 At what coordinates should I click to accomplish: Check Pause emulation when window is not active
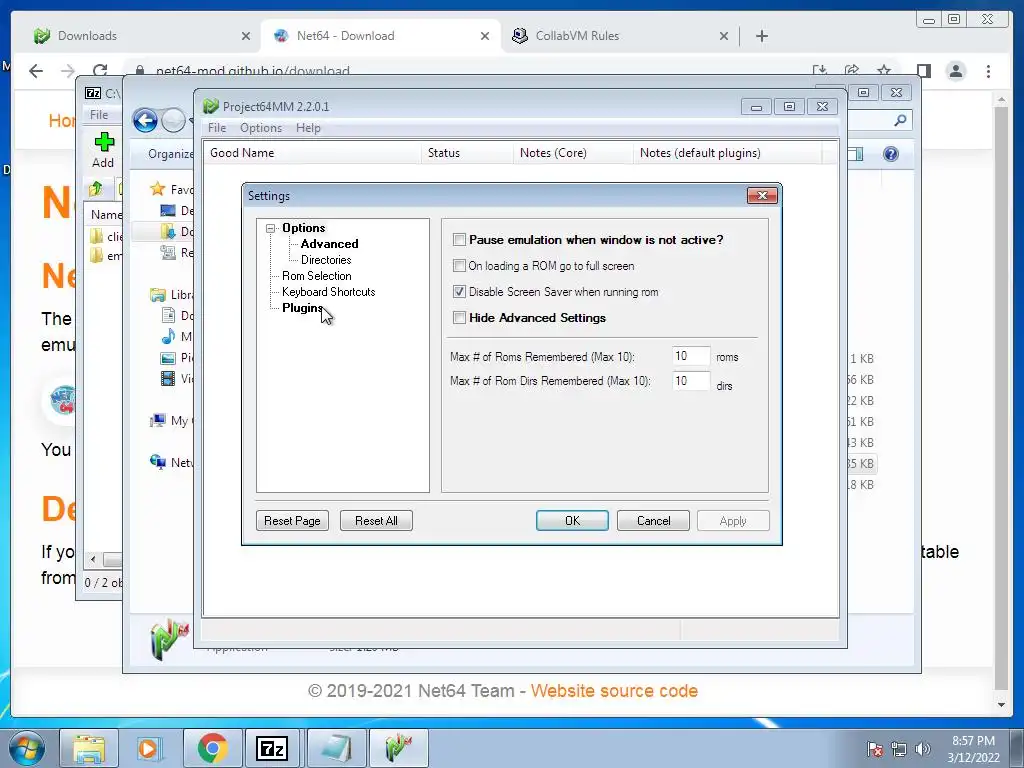point(459,240)
